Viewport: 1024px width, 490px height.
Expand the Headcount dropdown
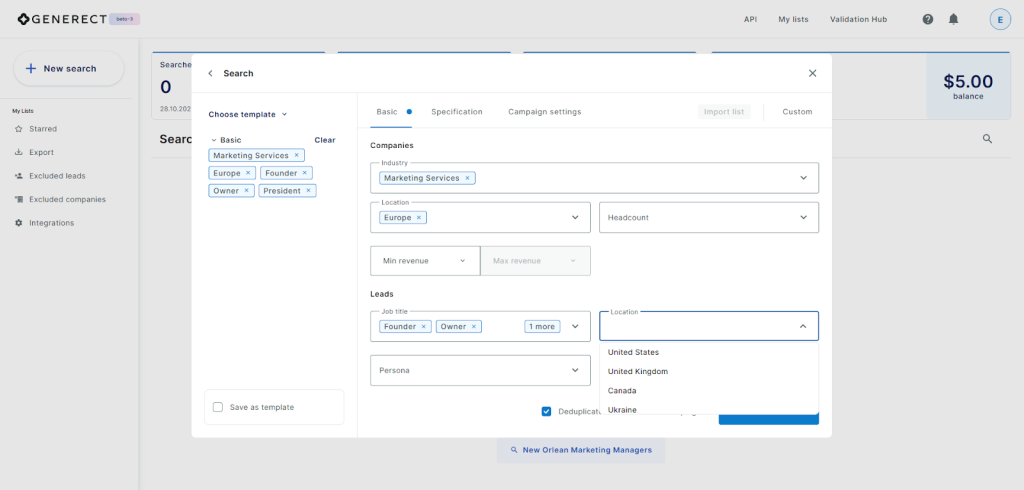coord(708,217)
